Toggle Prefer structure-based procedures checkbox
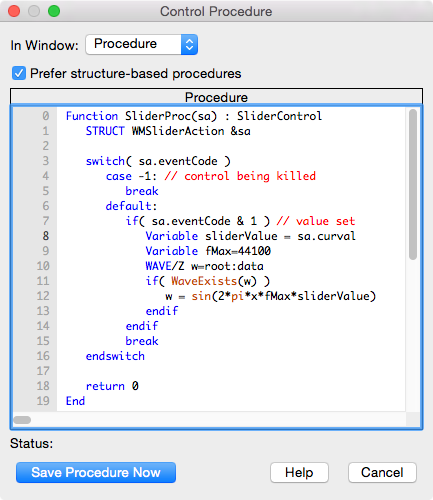Image resolution: width=433 pixels, height=500 pixels. (x=19, y=73)
